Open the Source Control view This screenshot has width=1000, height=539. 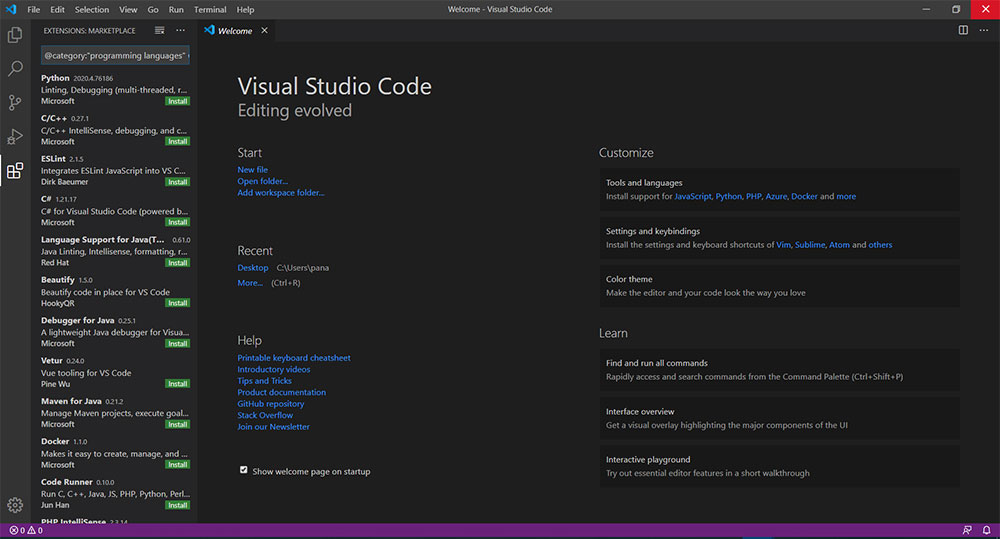(x=15, y=102)
